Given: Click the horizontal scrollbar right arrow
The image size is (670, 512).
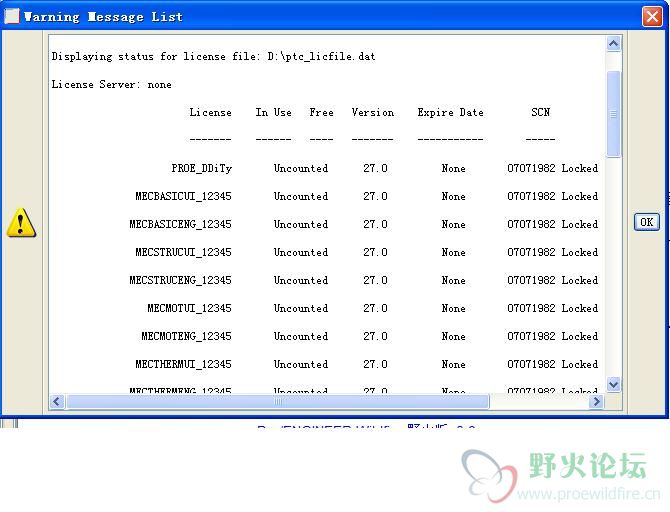Looking at the screenshot, I should (x=597, y=401).
